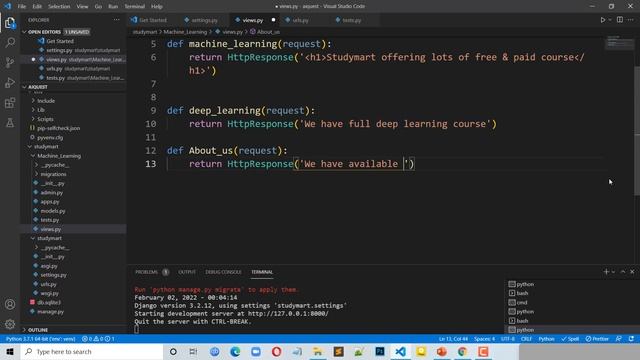Maximize the terminal panel size
Image resolution: width=640 pixels, height=360 pixels.
[623, 272]
